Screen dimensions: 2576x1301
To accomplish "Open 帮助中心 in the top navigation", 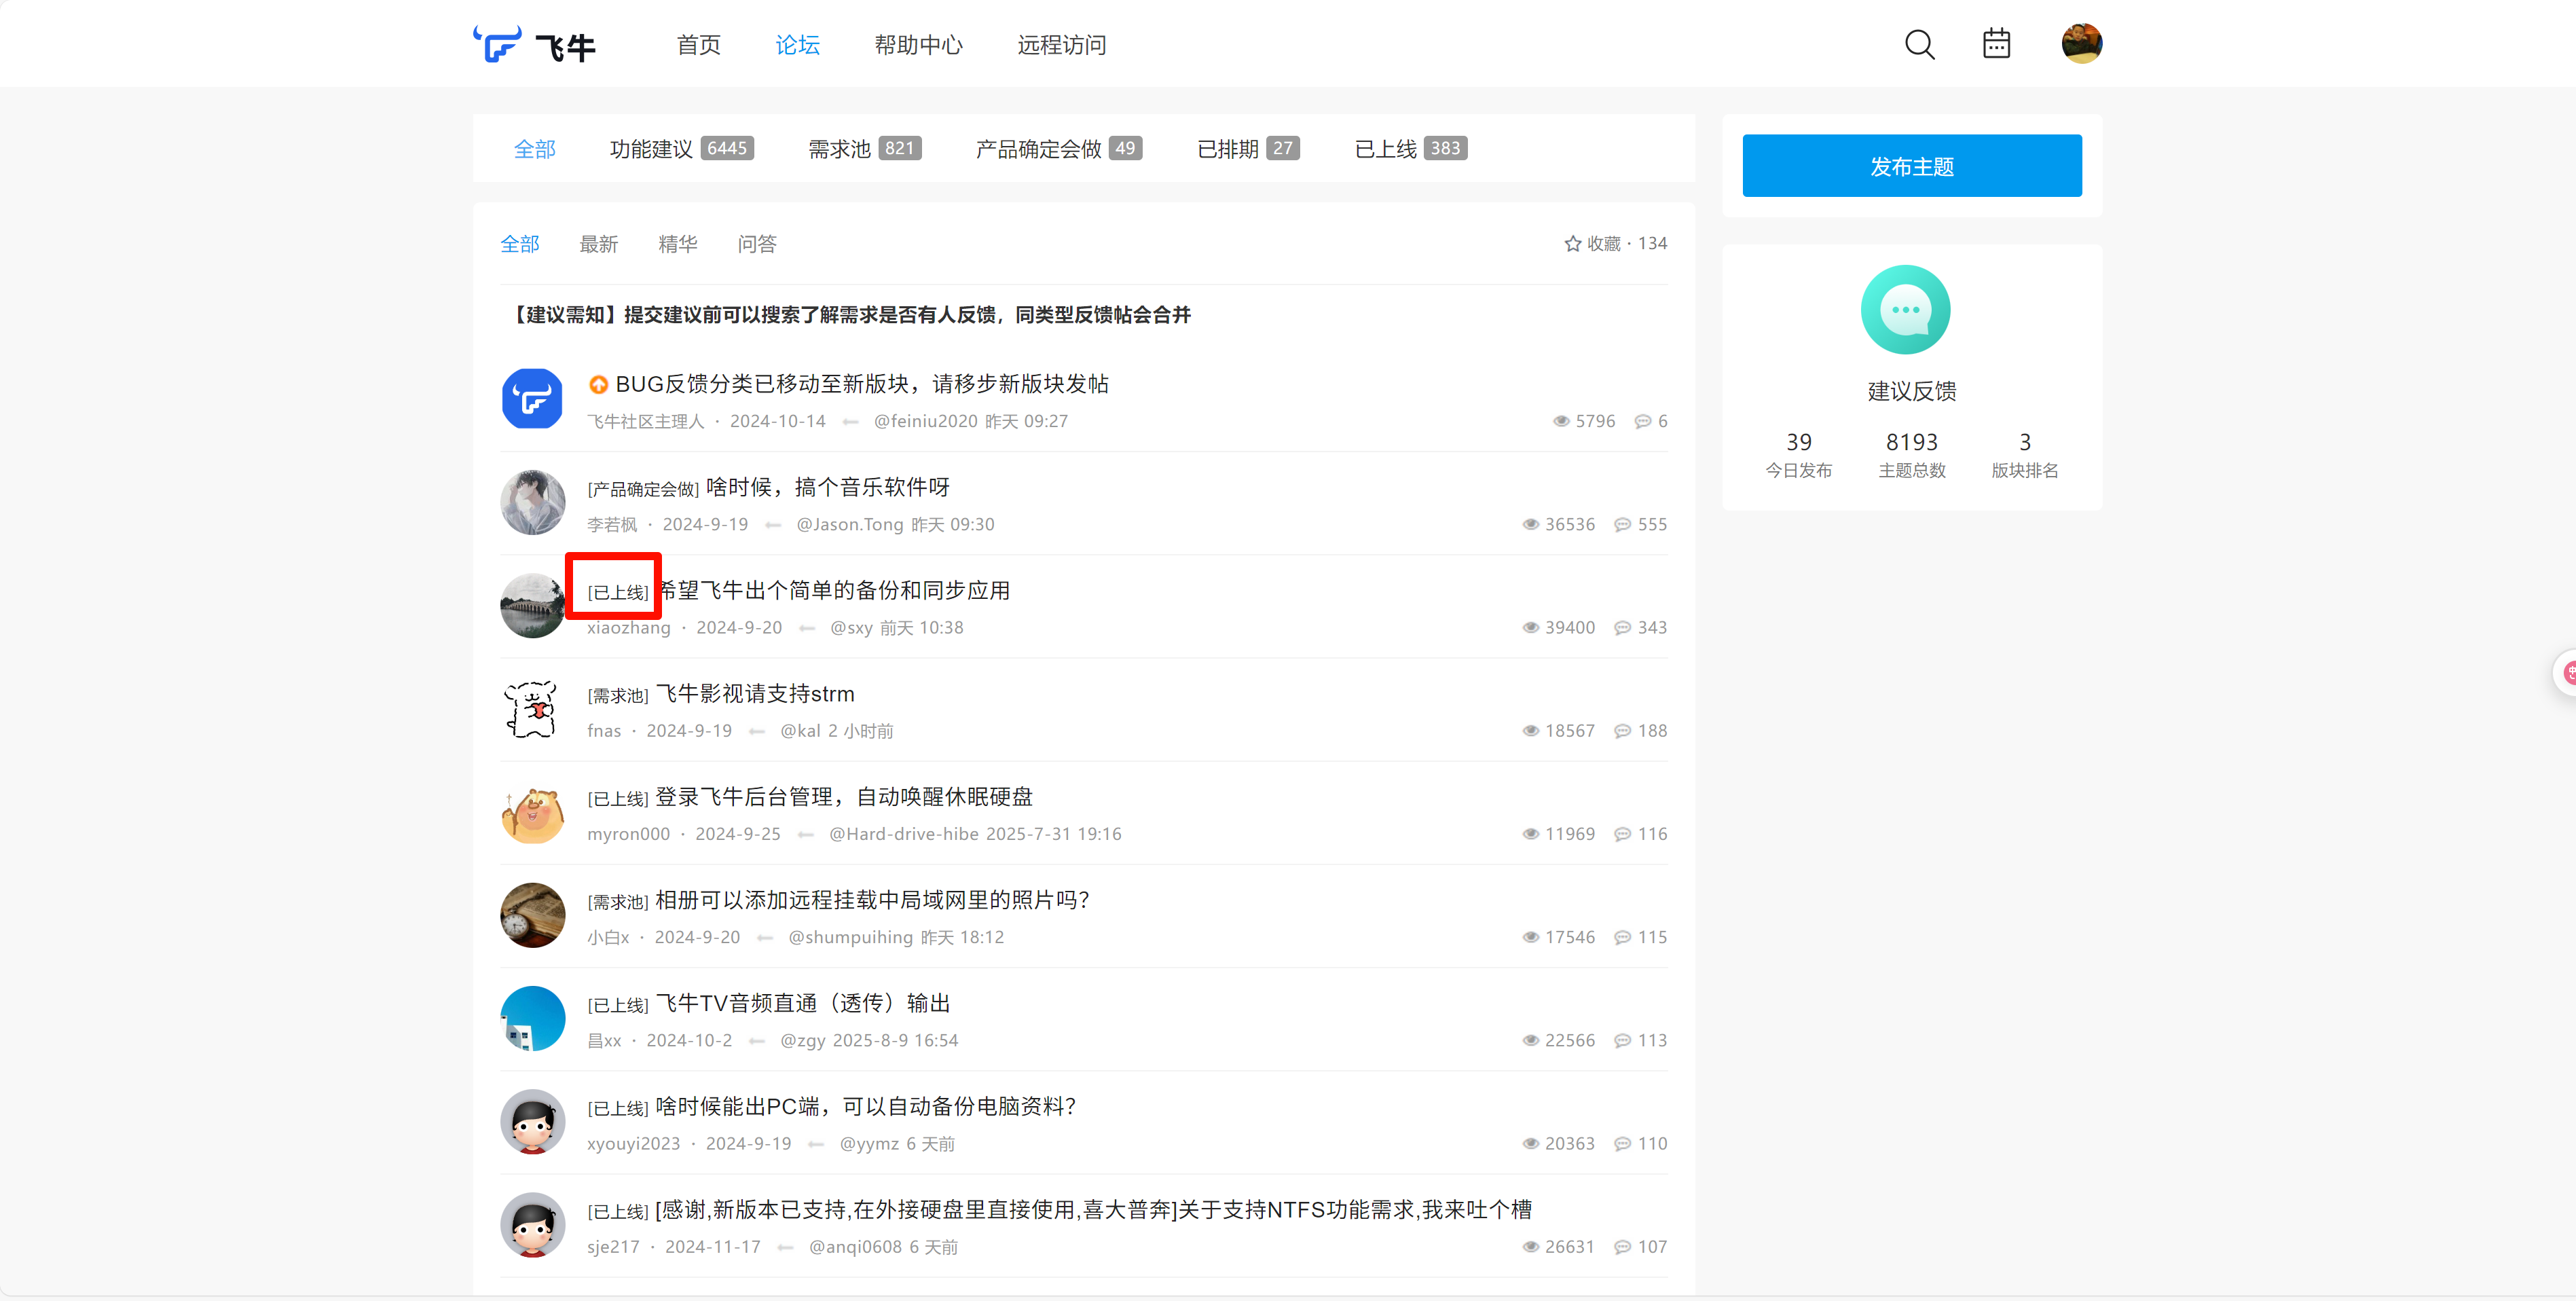I will click(x=918, y=45).
